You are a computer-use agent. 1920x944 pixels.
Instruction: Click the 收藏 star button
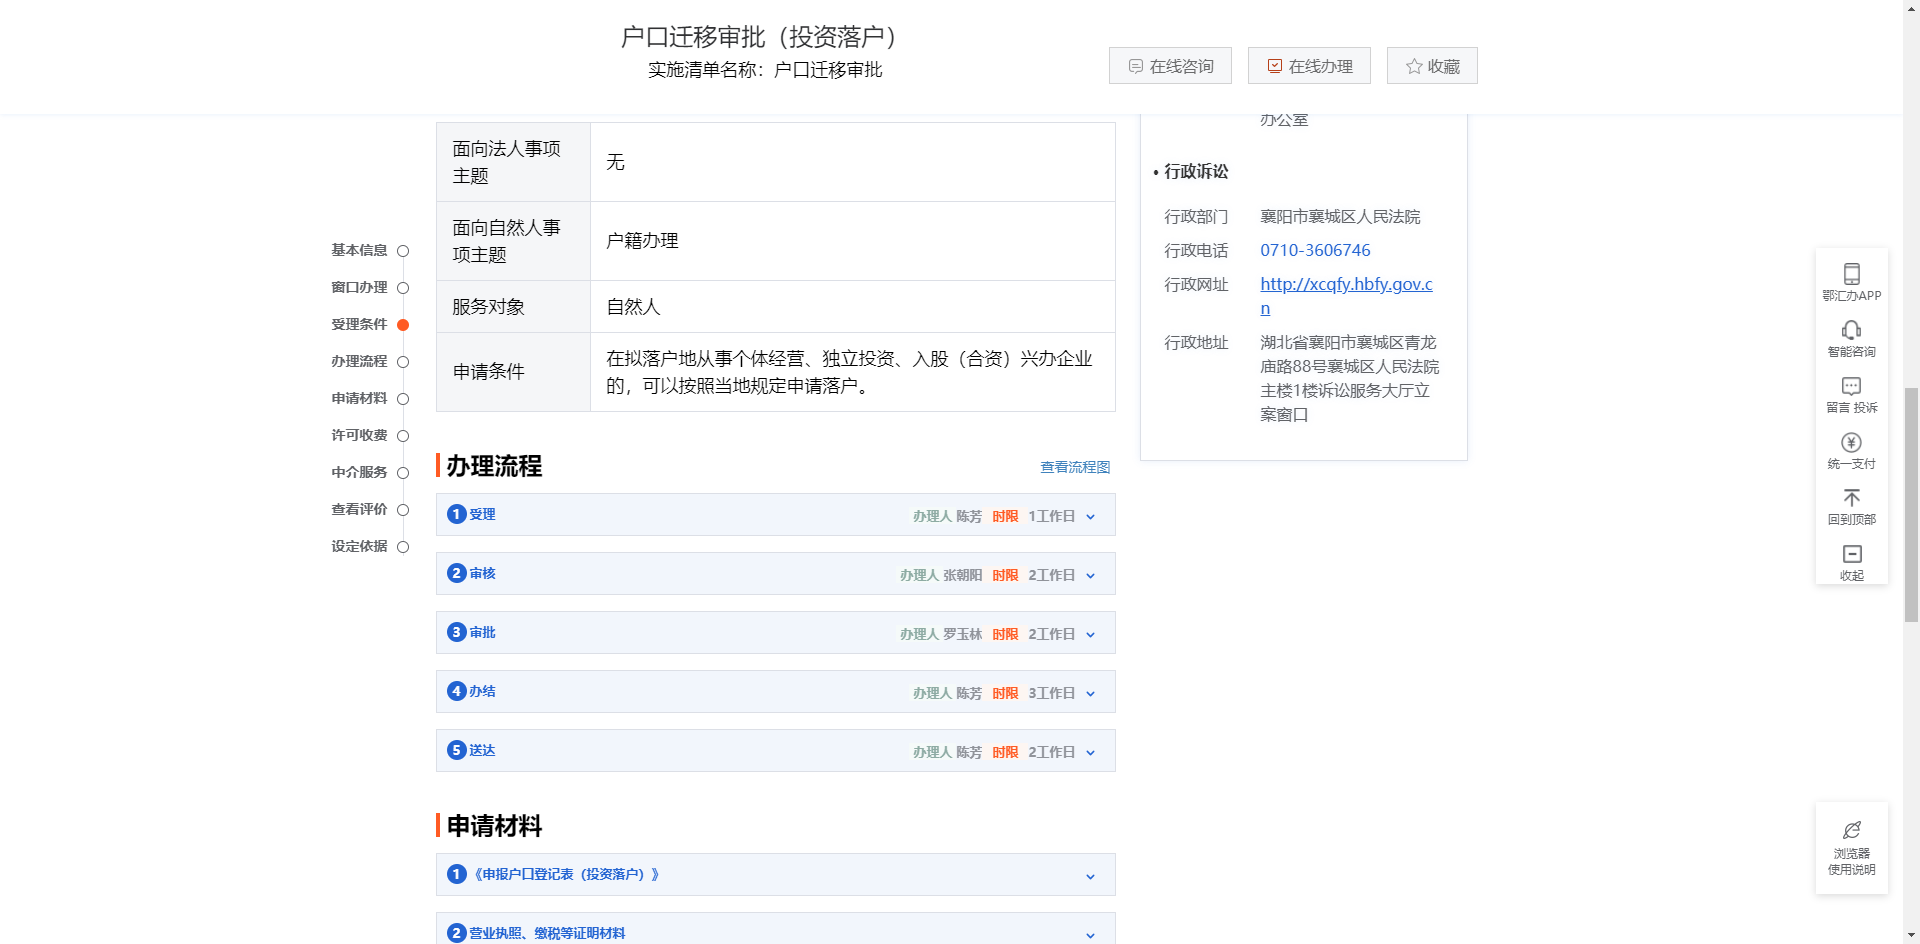[1431, 66]
